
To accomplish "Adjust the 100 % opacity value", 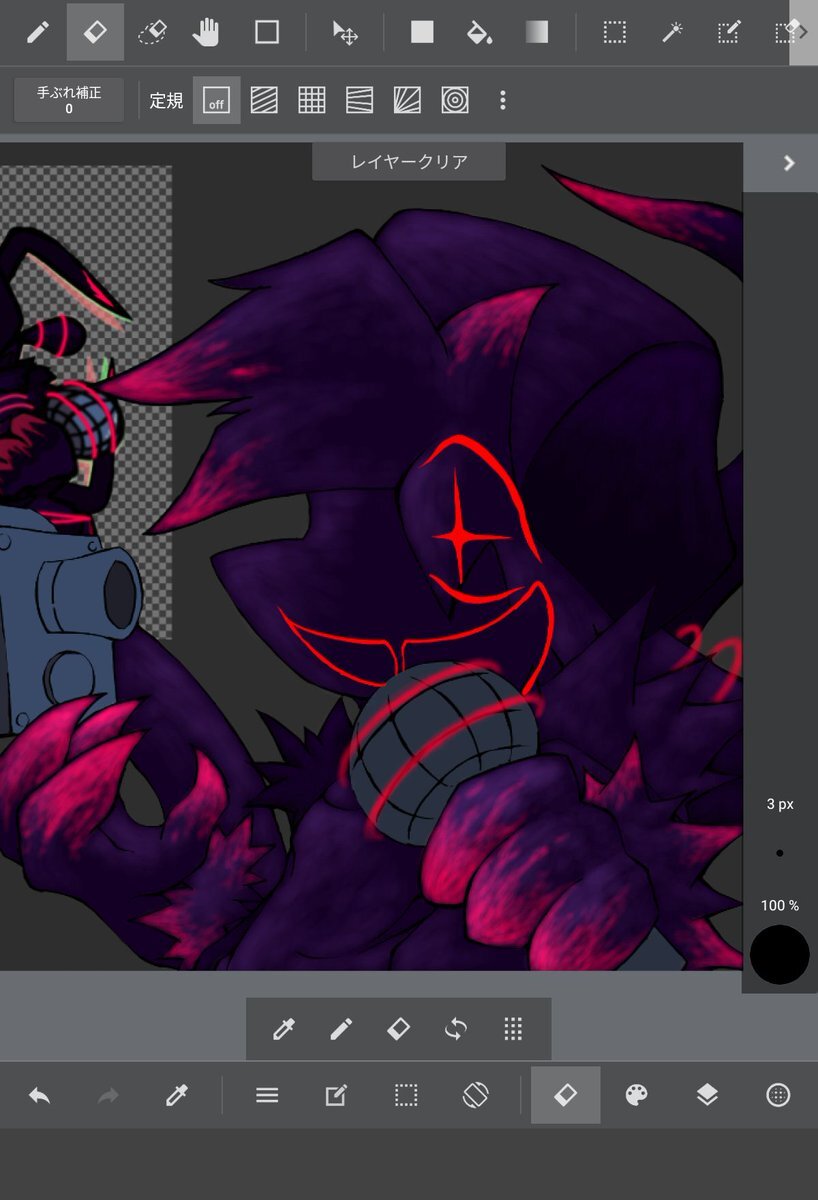I will pyautogui.click(x=780, y=905).
